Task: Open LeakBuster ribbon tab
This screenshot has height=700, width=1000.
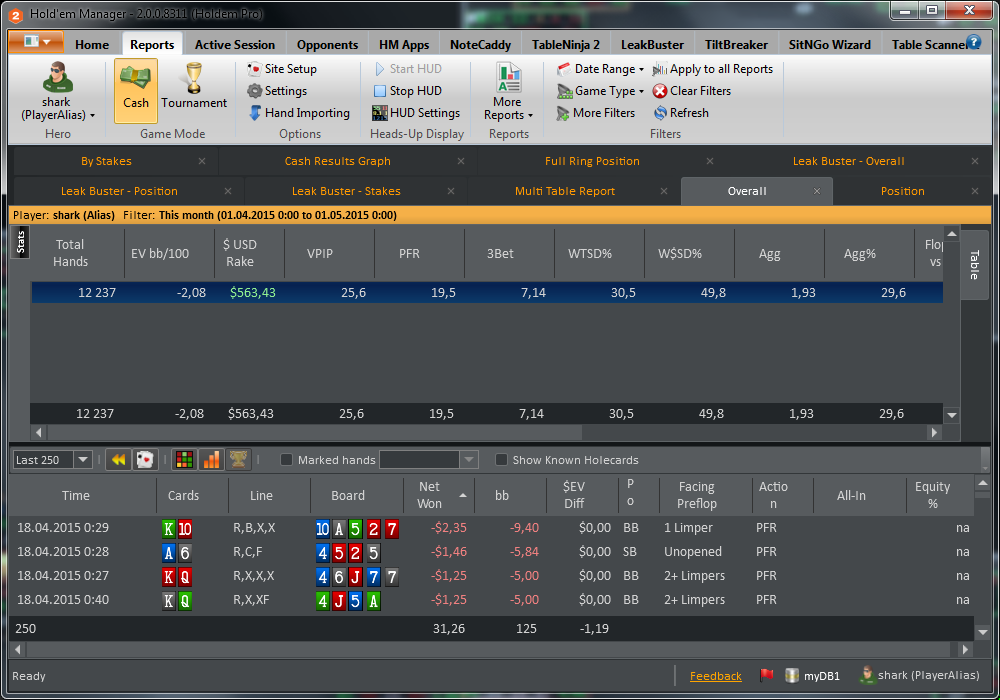Action: point(652,45)
